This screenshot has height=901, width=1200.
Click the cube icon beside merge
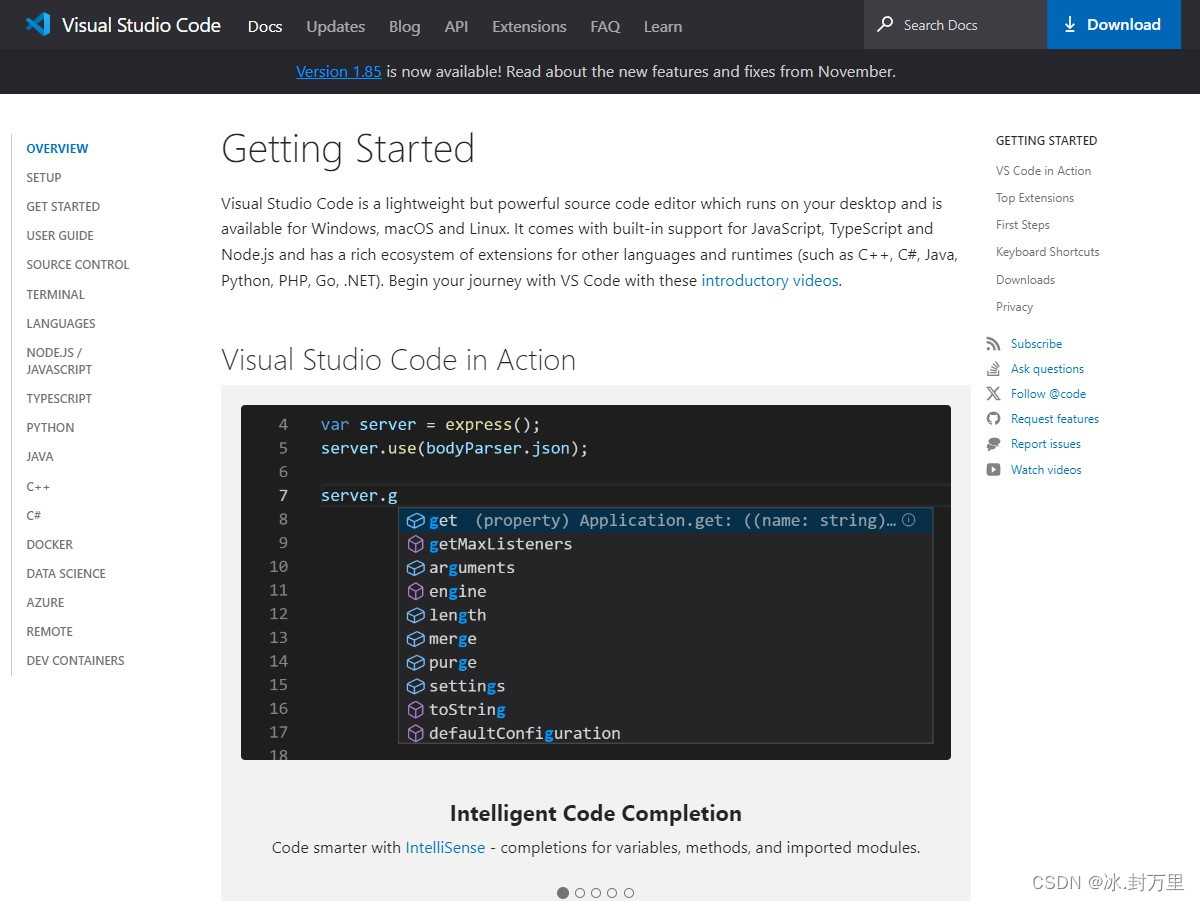tap(416, 639)
